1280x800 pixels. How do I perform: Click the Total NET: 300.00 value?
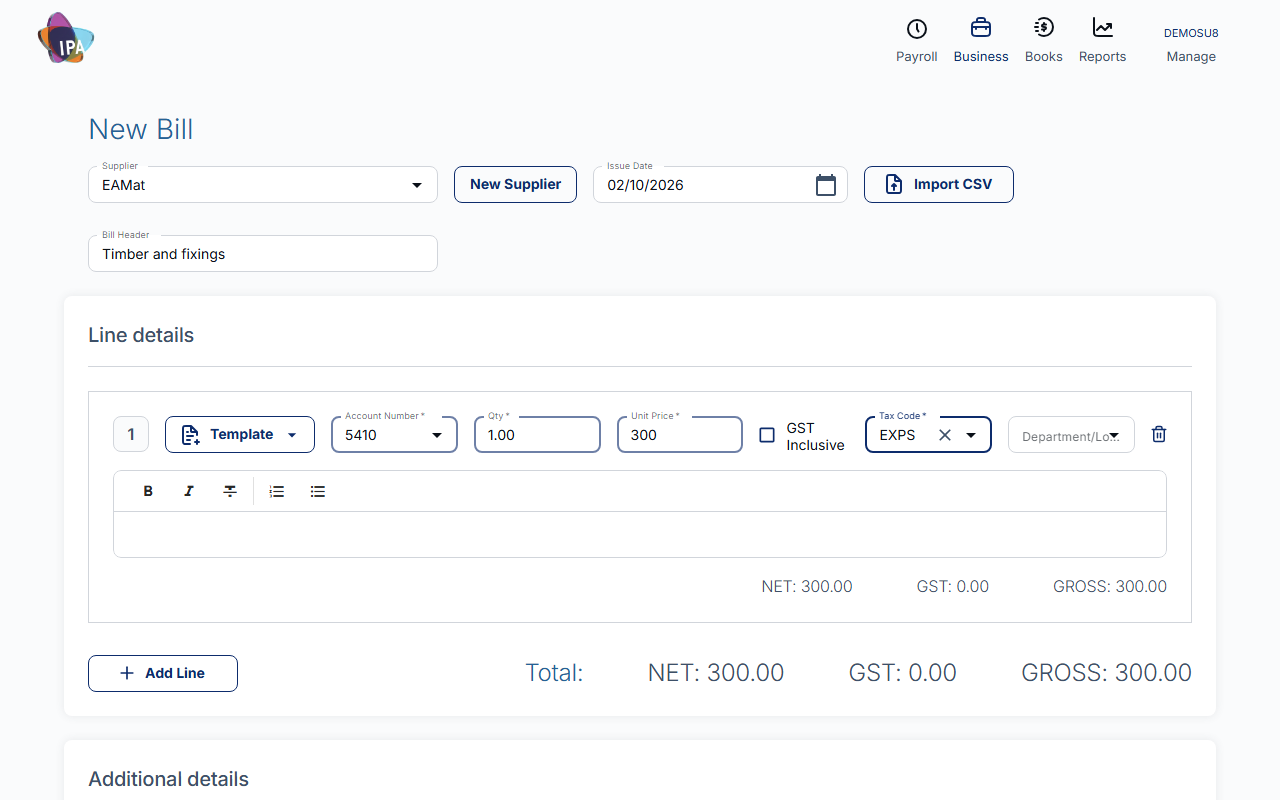pos(716,673)
